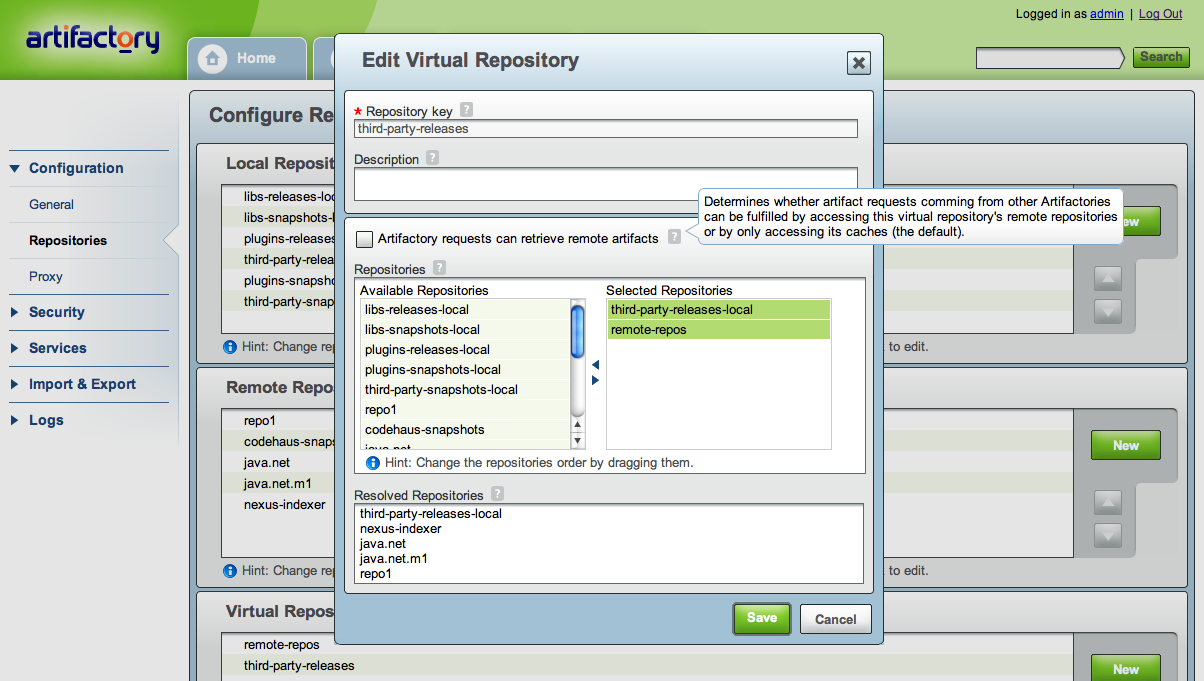
Task: Click move-up arrow beside Remote Repositories list
Action: [x=1107, y=502]
